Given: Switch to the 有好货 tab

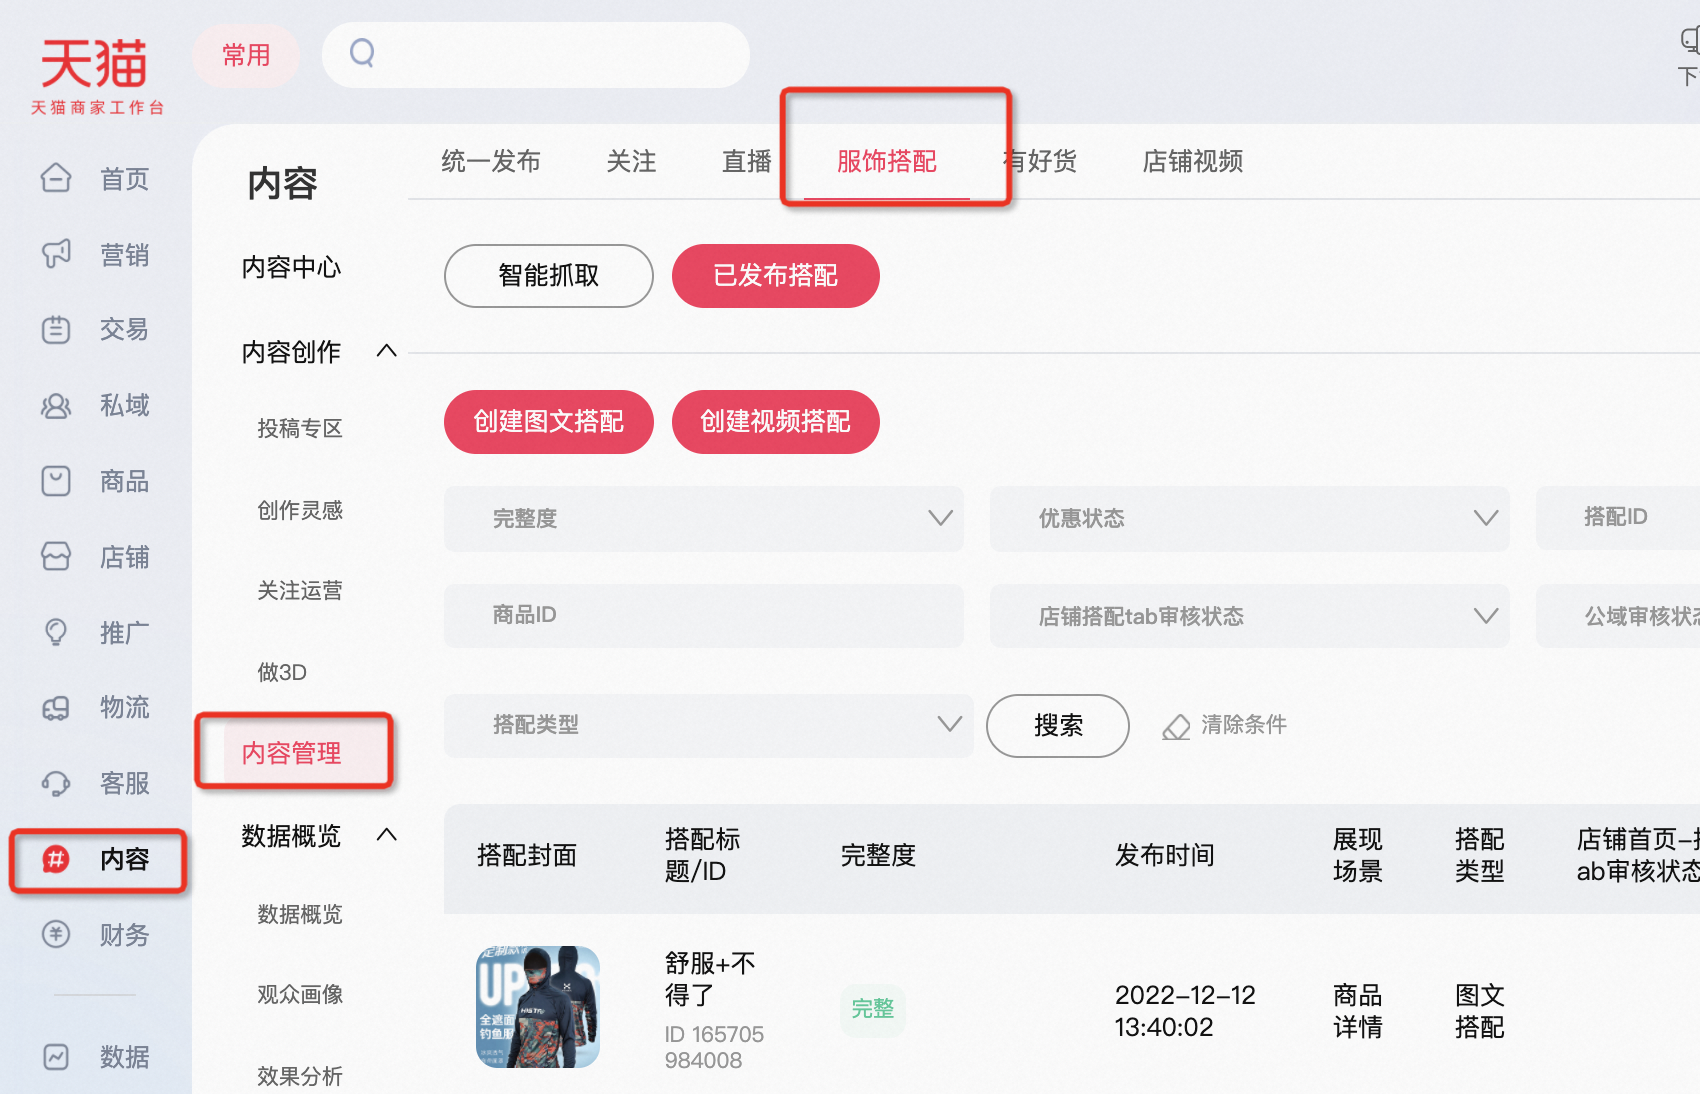Looking at the screenshot, I should (x=1040, y=161).
